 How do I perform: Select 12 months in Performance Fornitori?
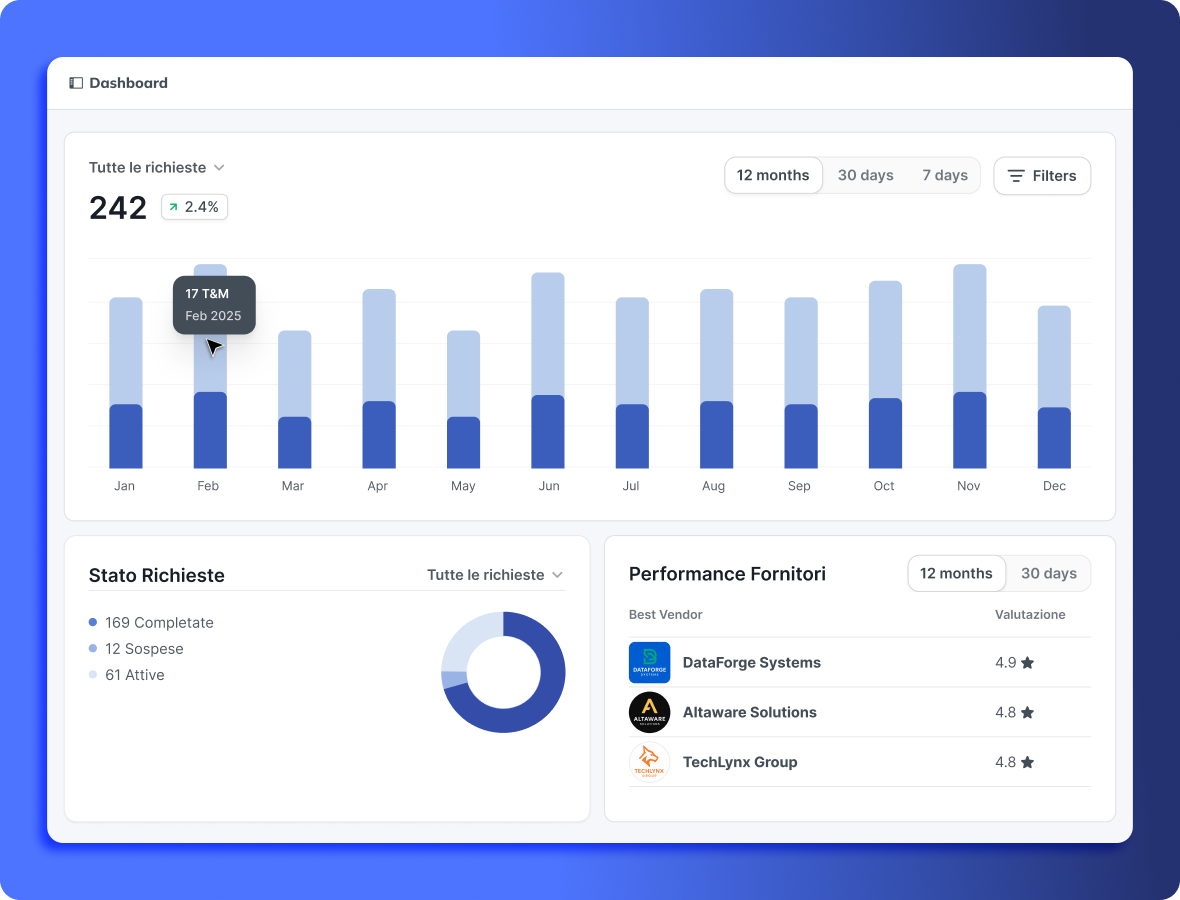pos(956,573)
